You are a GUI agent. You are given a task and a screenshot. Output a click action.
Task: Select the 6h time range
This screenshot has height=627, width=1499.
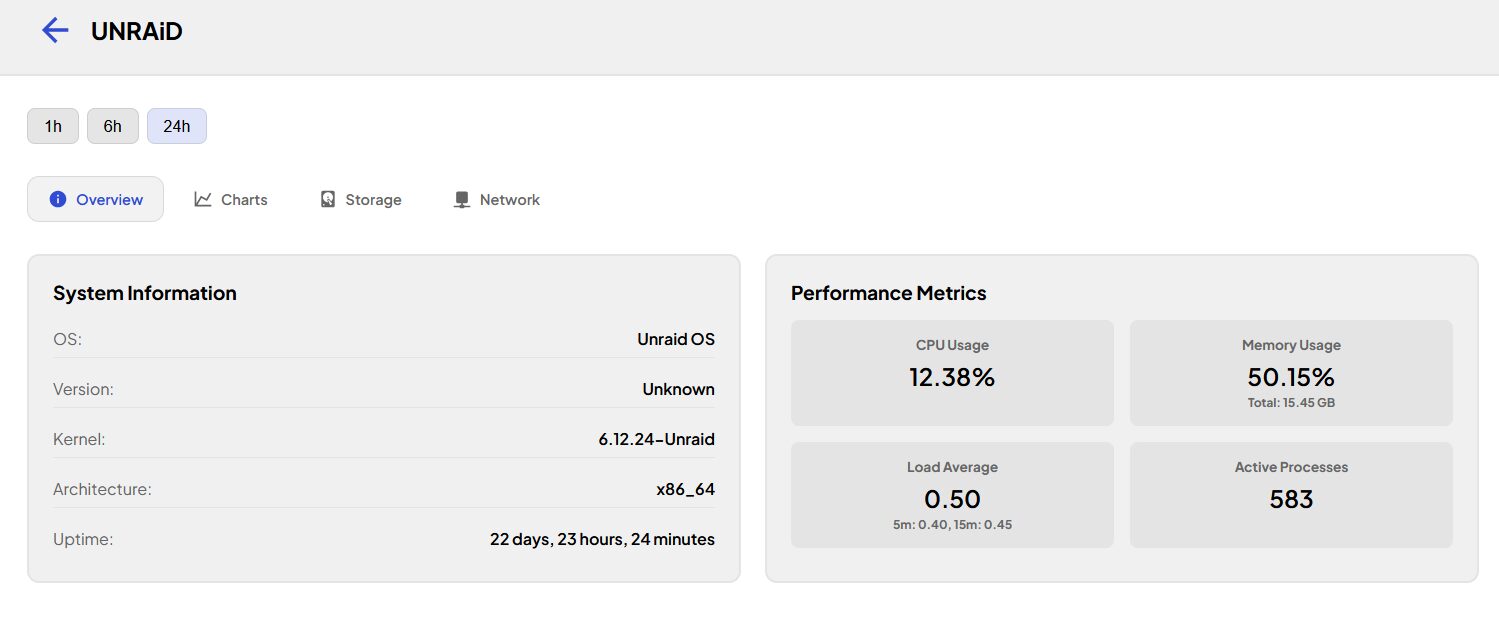pos(113,126)
